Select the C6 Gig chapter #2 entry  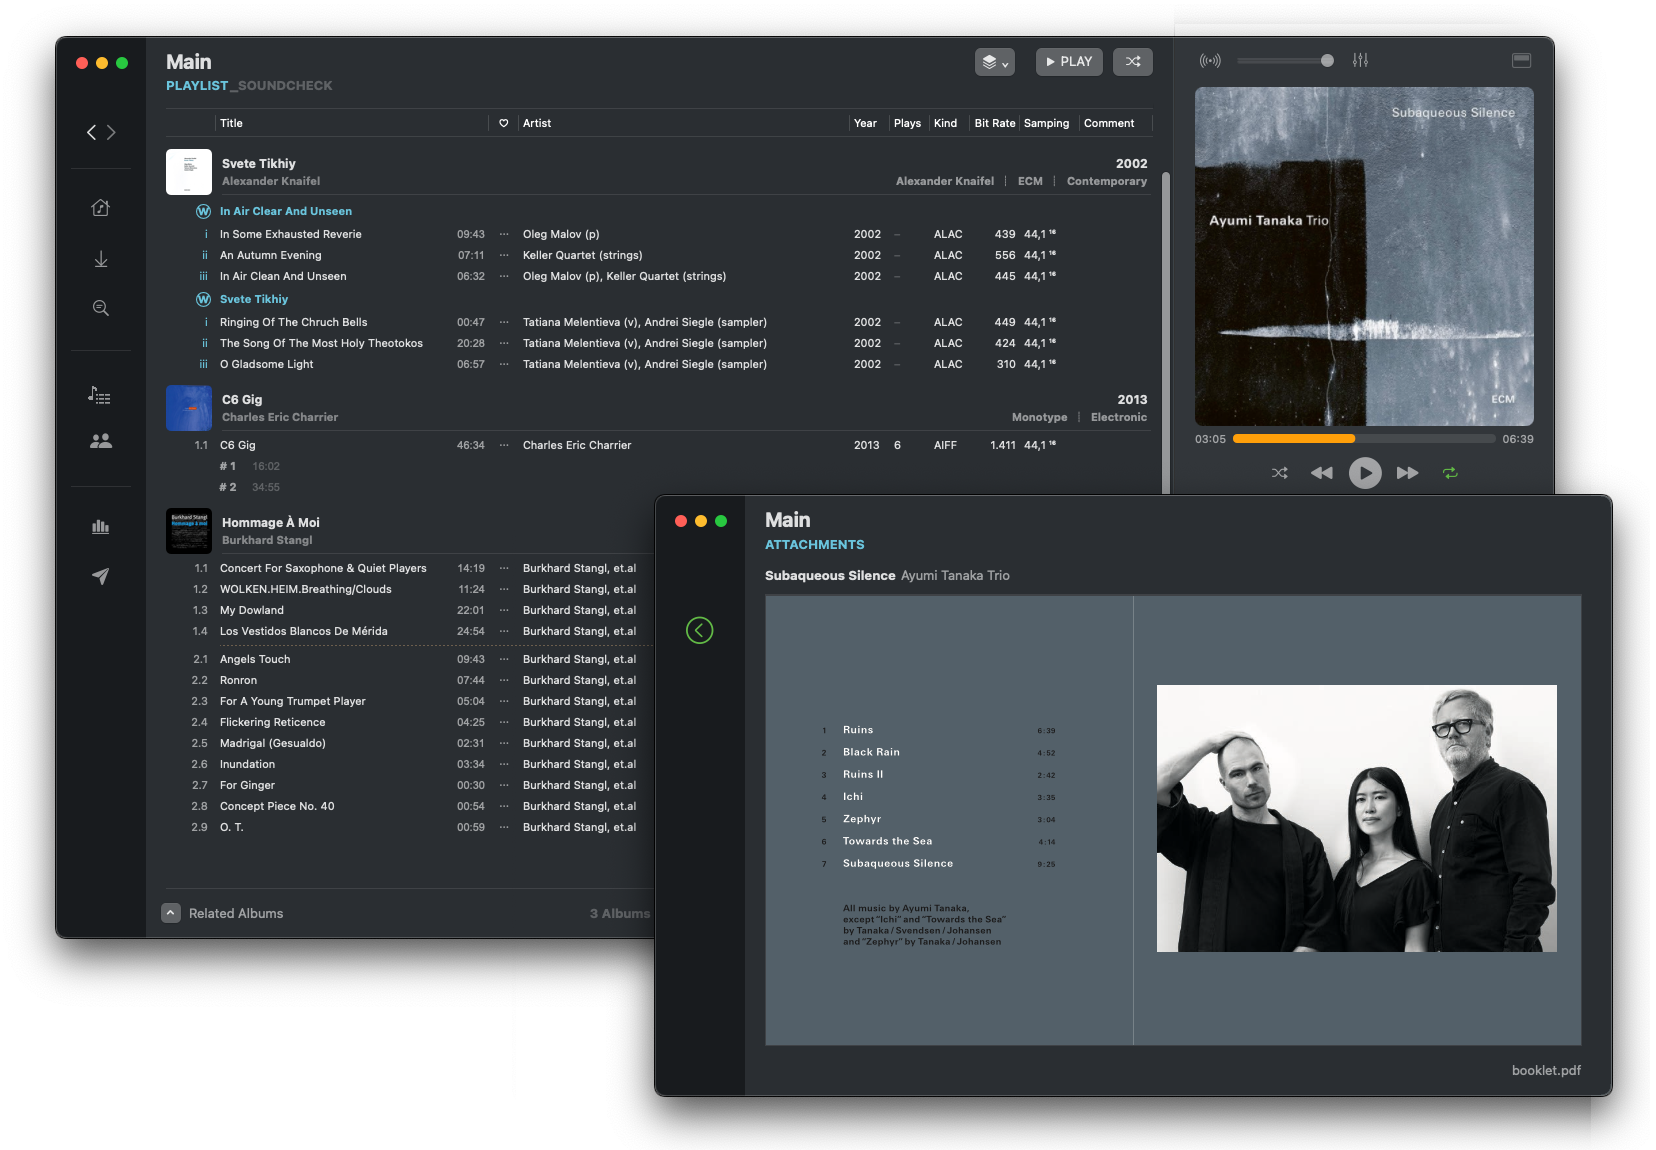250,487
